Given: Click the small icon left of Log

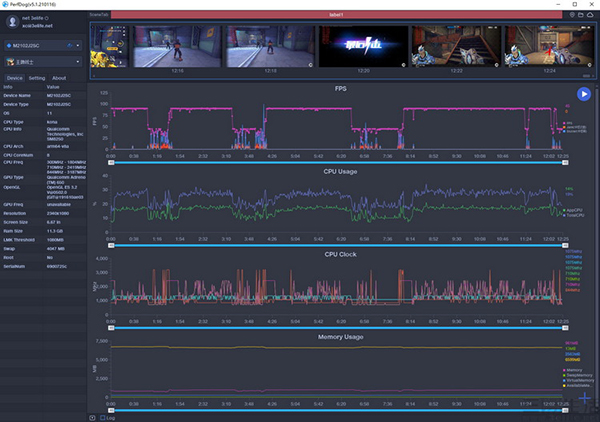Looking at the screenshot, I should pos(93,417).
